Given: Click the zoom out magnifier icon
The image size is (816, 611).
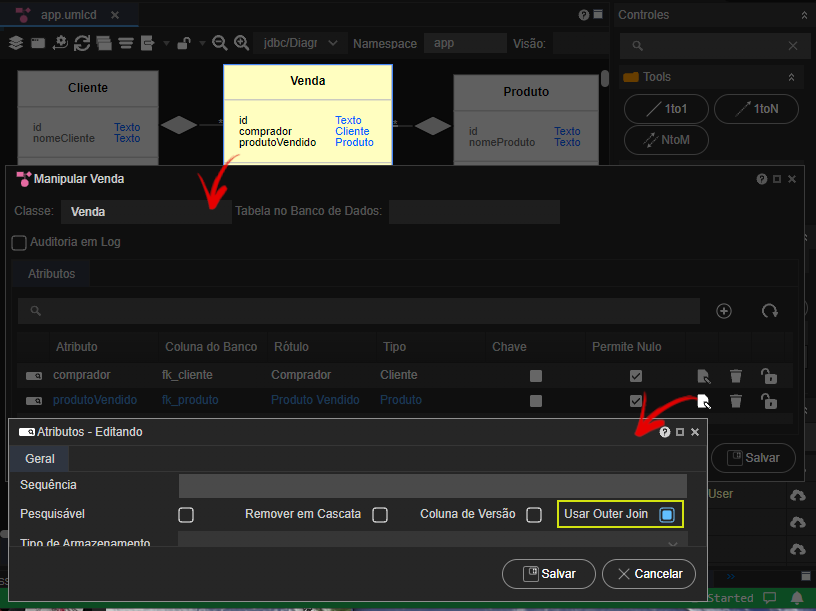Looking at the screenshot, I should [x=220, y=43].
